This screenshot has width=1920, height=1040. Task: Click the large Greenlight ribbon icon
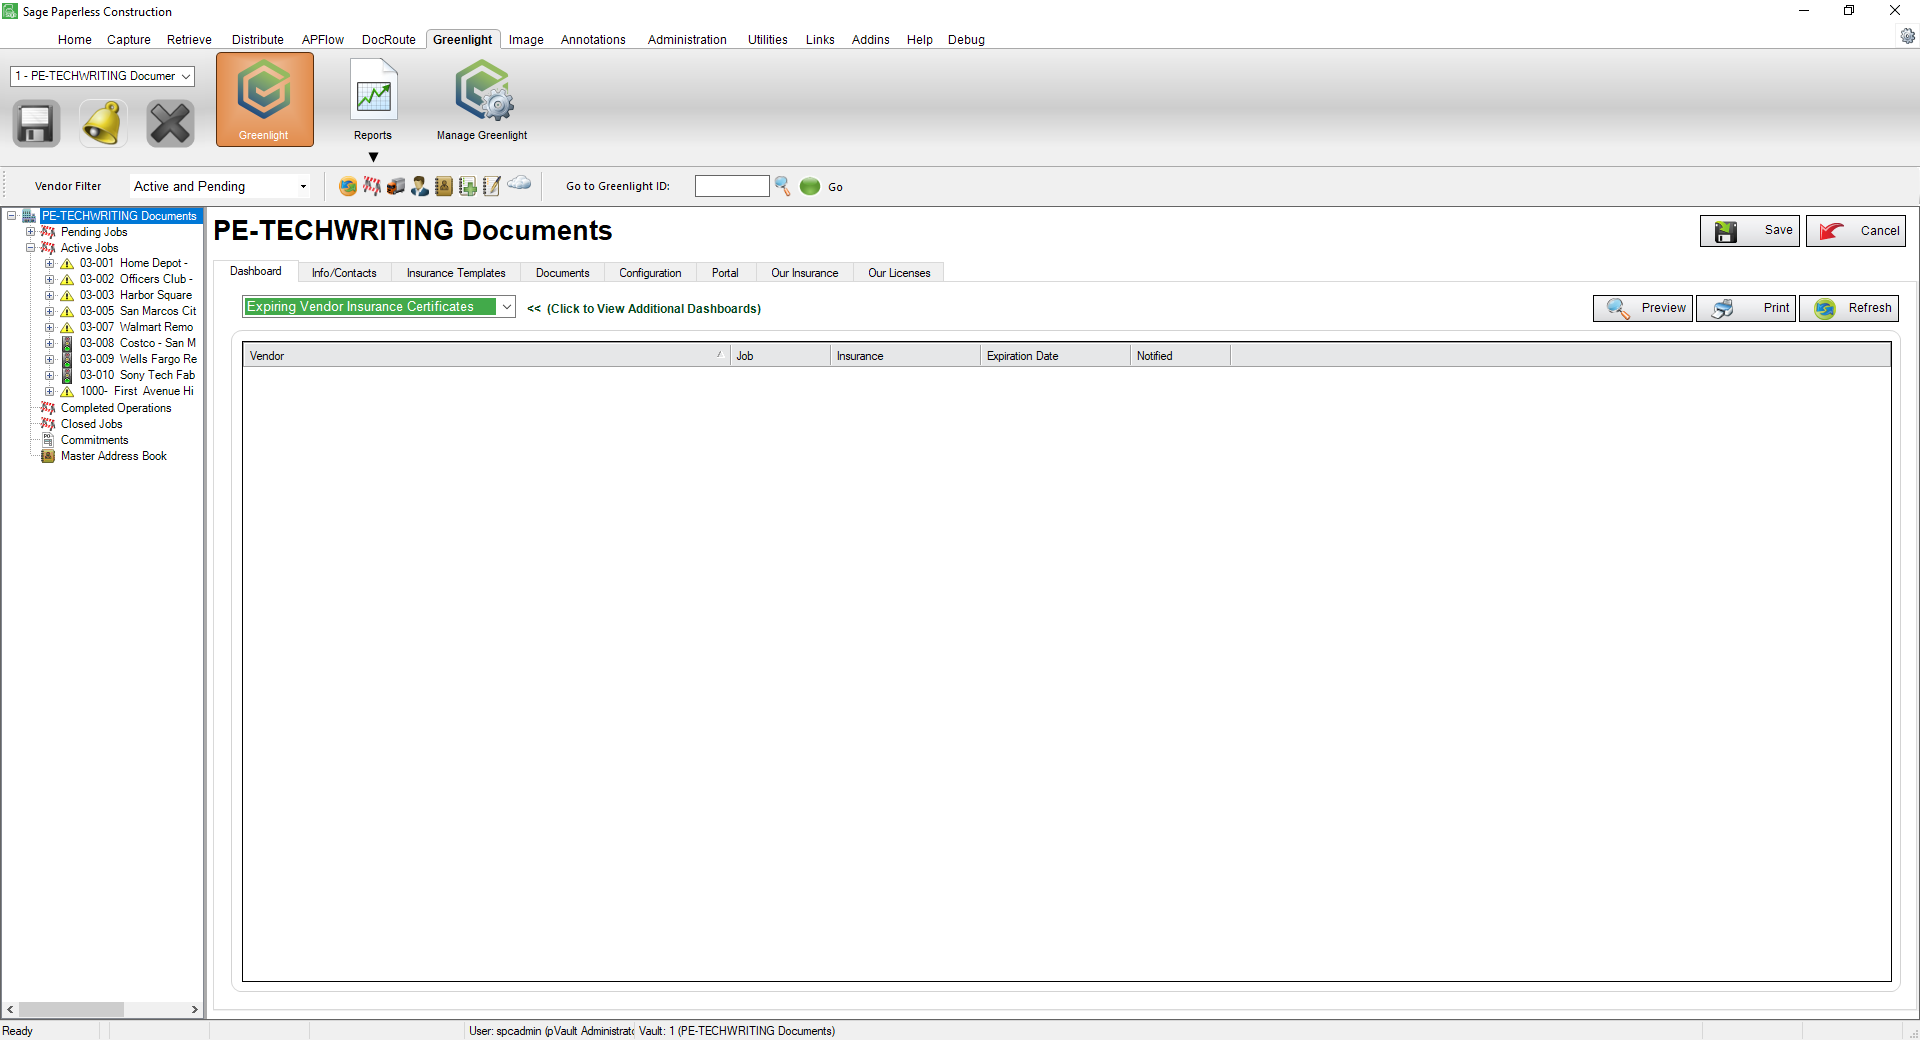pyautogui.click(x=264, y=99)
